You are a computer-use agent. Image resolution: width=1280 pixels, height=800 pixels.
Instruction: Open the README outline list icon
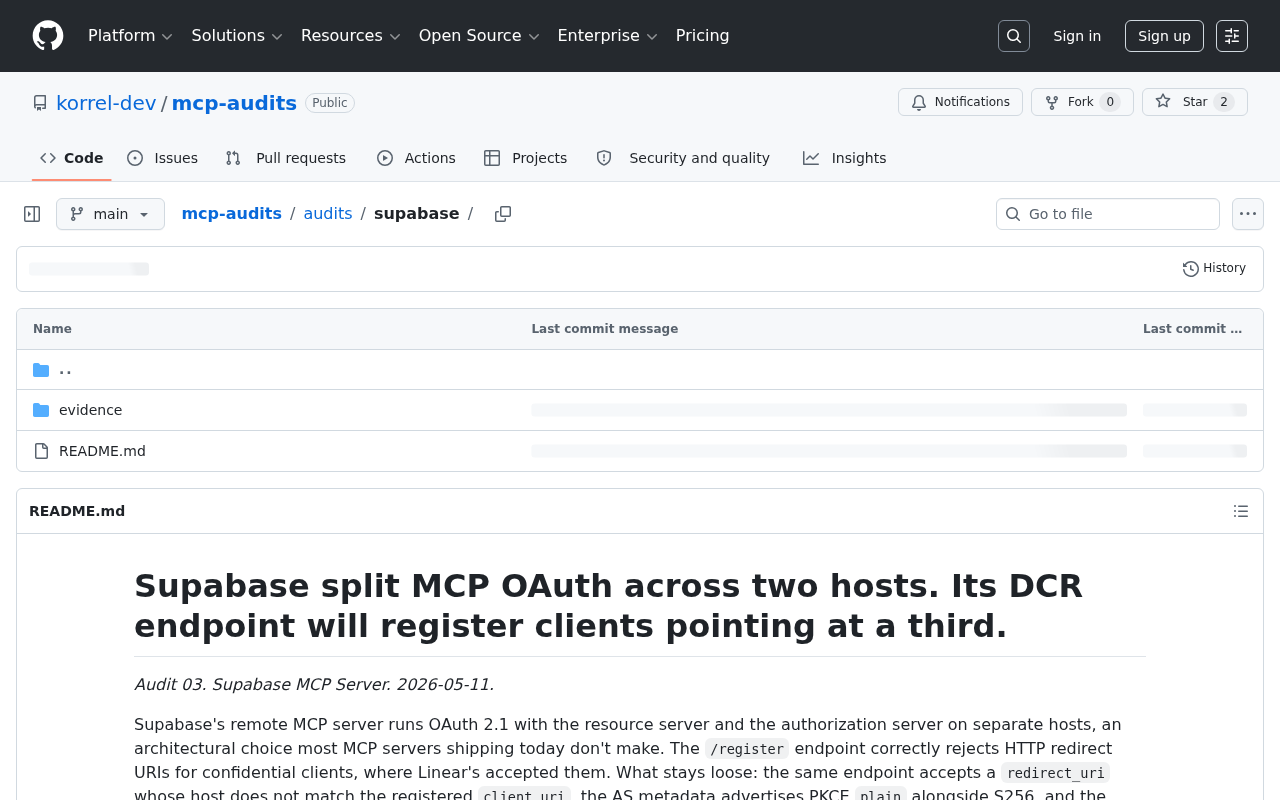coord(1241,511)
